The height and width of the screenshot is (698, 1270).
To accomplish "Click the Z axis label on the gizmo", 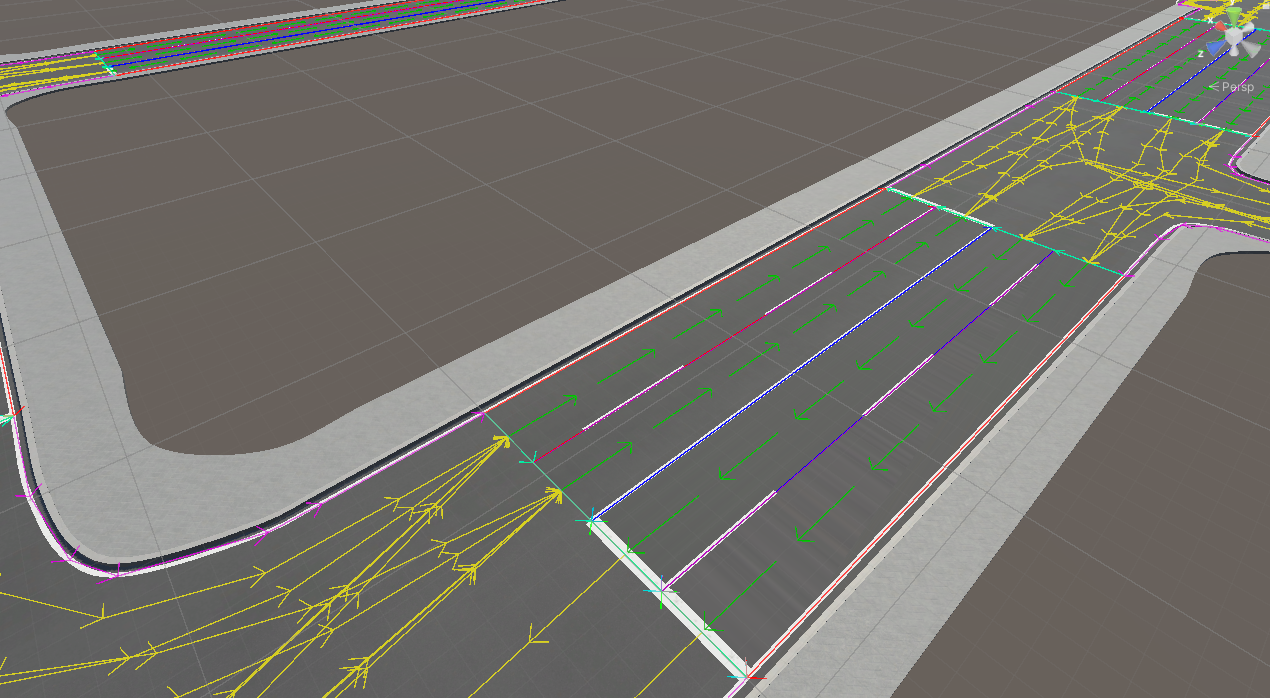I will [x=1201, y=53].
